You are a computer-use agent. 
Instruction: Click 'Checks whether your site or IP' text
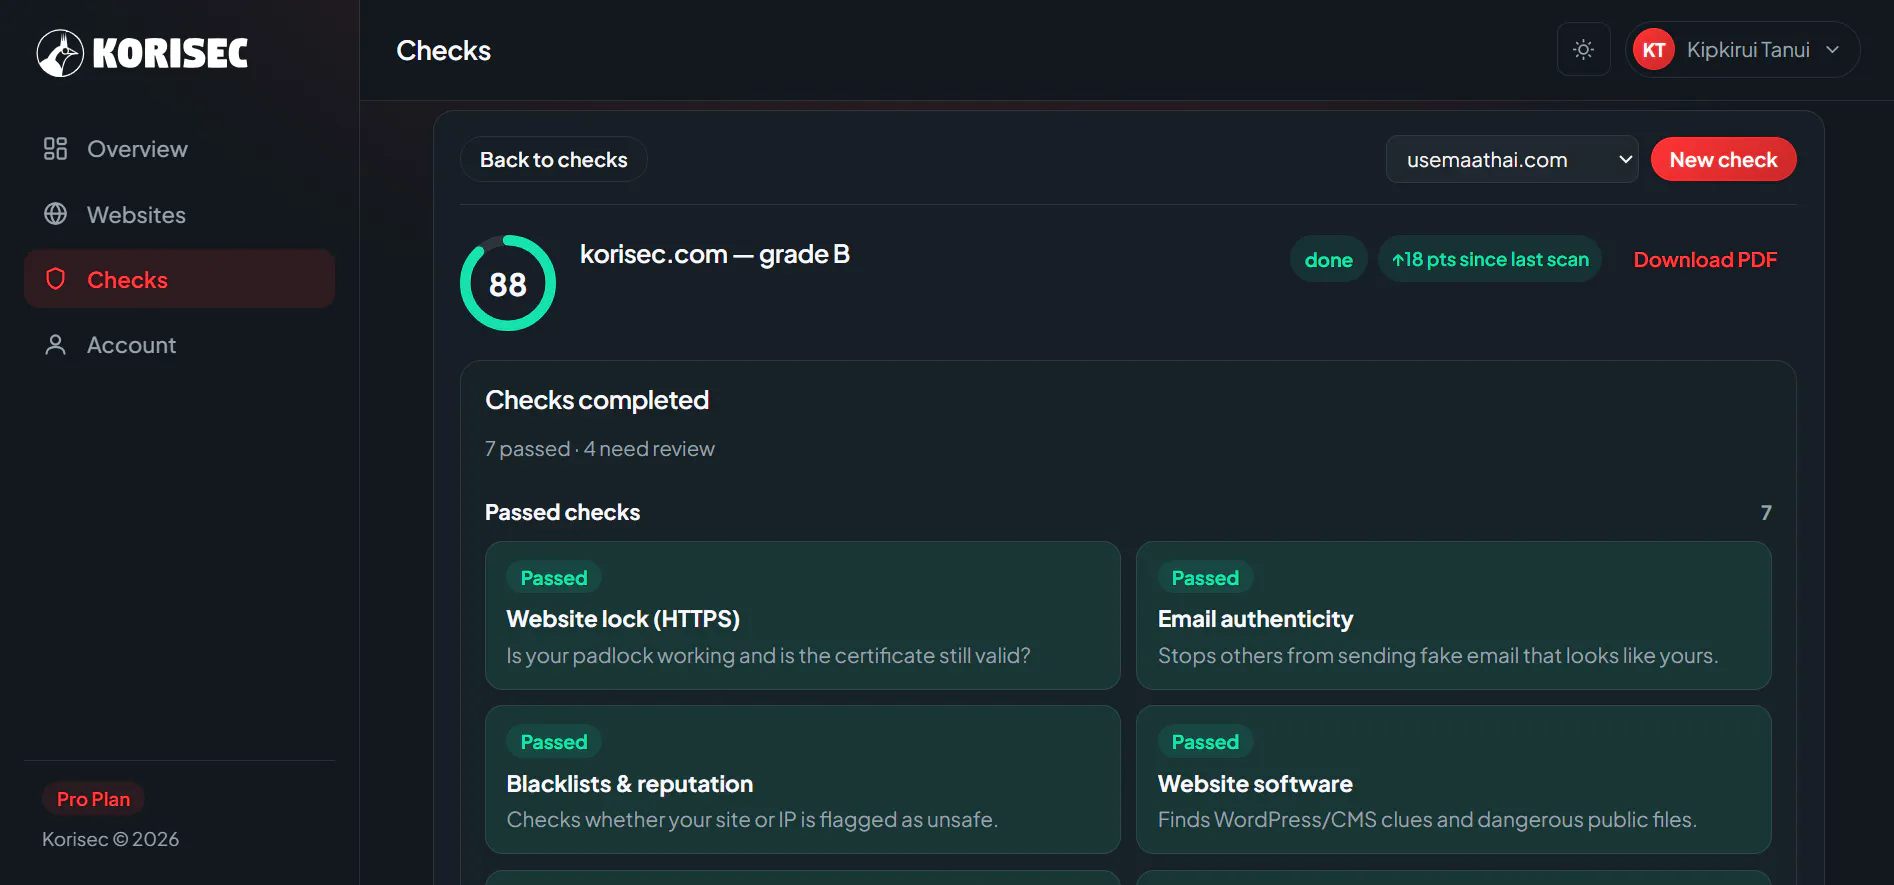pyautogui.click(x=752, y=820)
